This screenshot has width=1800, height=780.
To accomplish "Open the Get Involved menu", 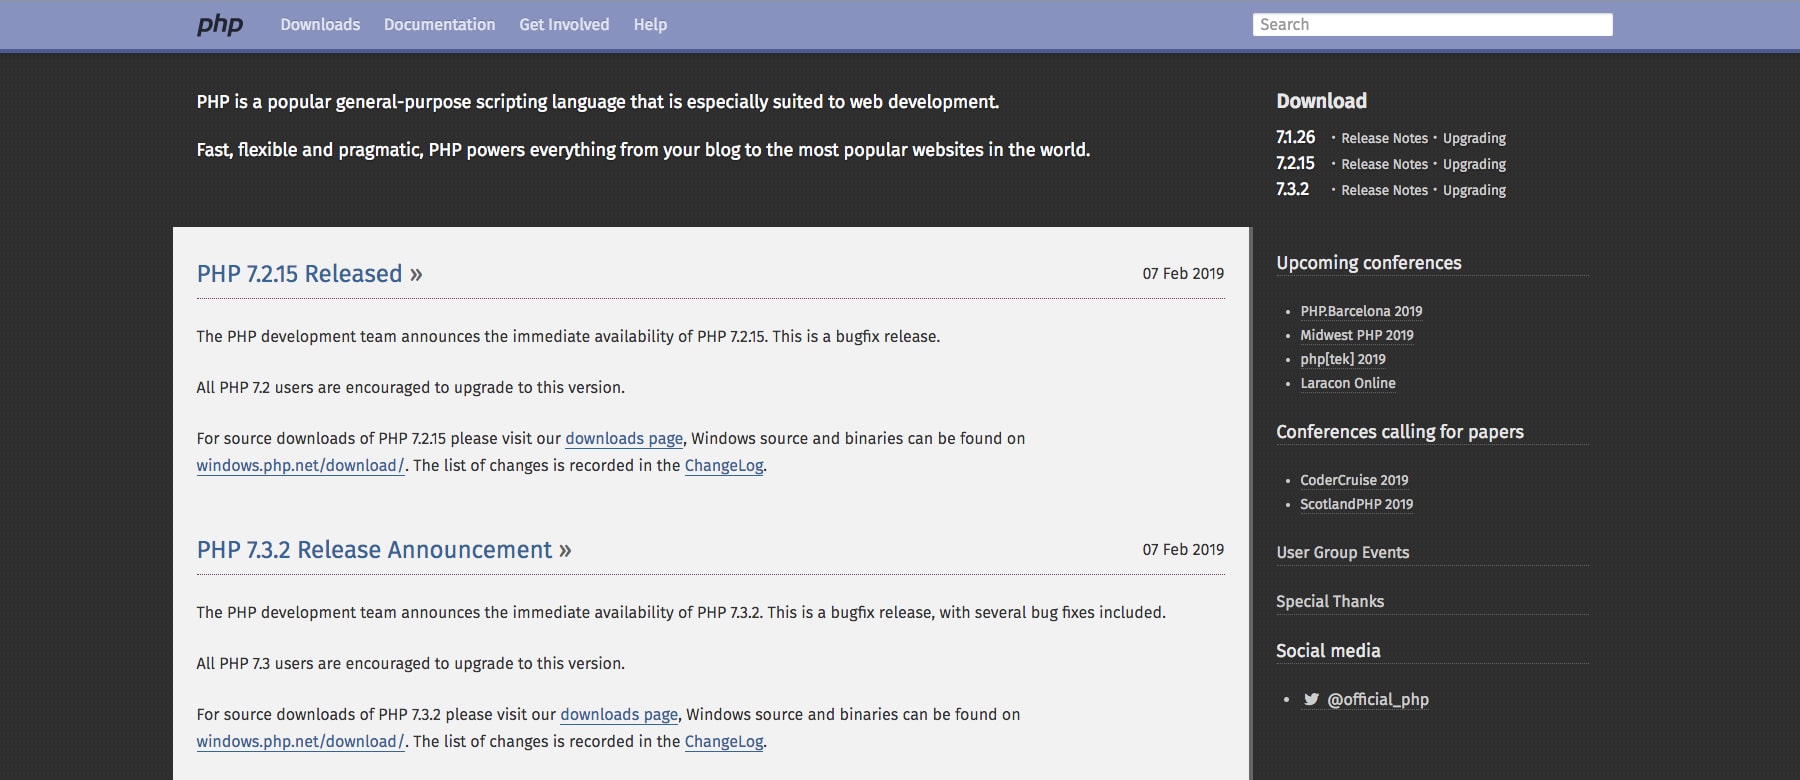I will coord(564,24).
